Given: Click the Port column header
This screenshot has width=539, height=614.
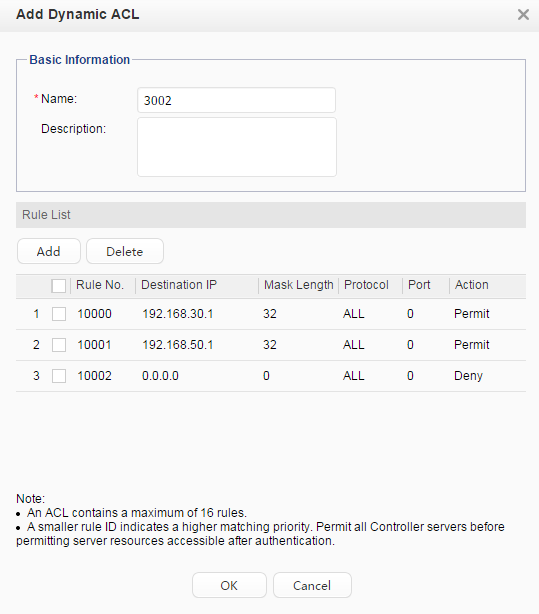Looking at the screenshot, I should 419,285.
